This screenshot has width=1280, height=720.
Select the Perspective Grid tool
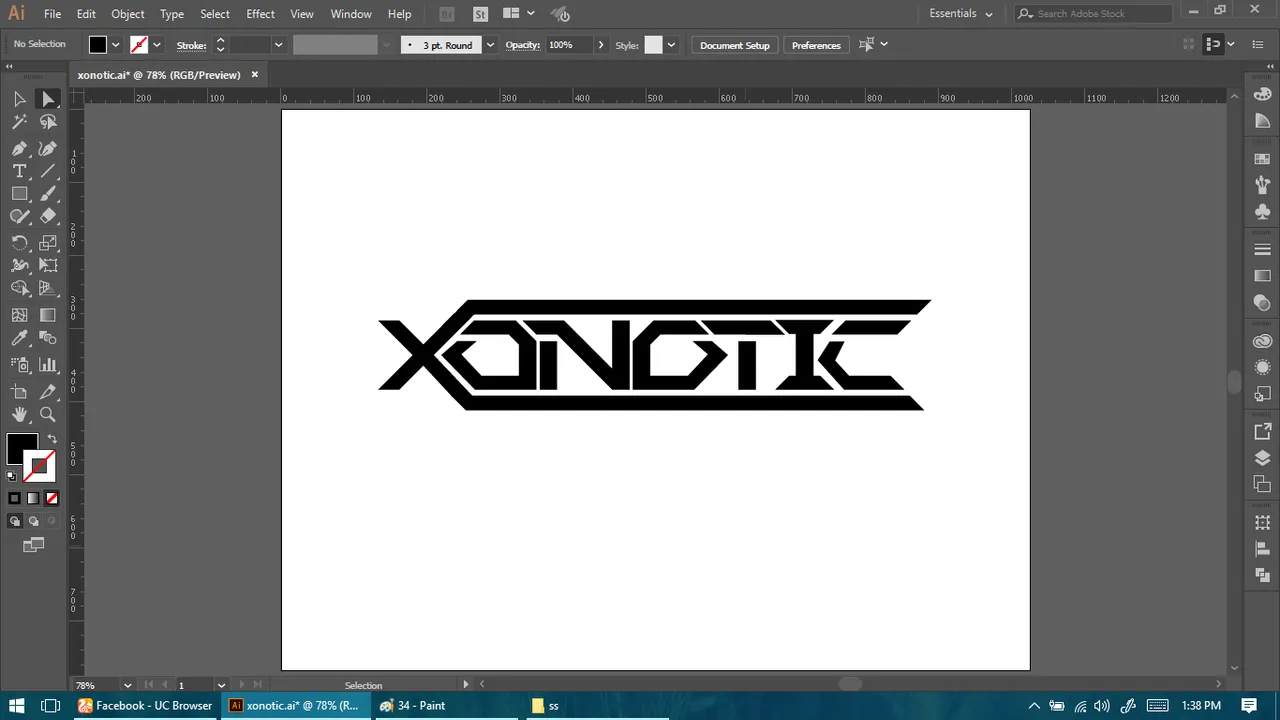[x=48, y=289]
